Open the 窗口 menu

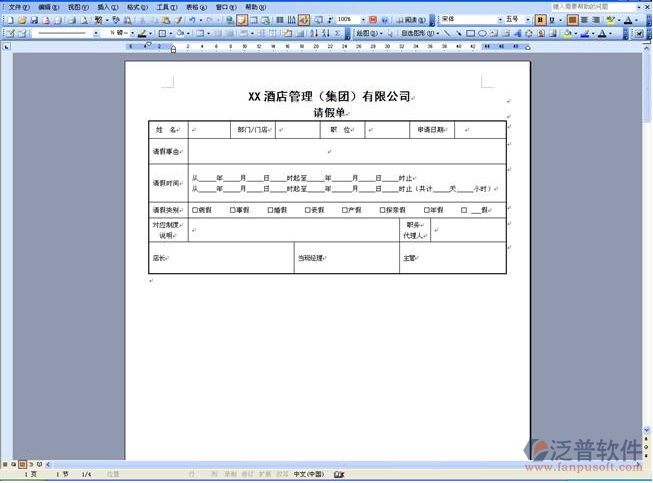pyautogui.click(x=226, y=7)
